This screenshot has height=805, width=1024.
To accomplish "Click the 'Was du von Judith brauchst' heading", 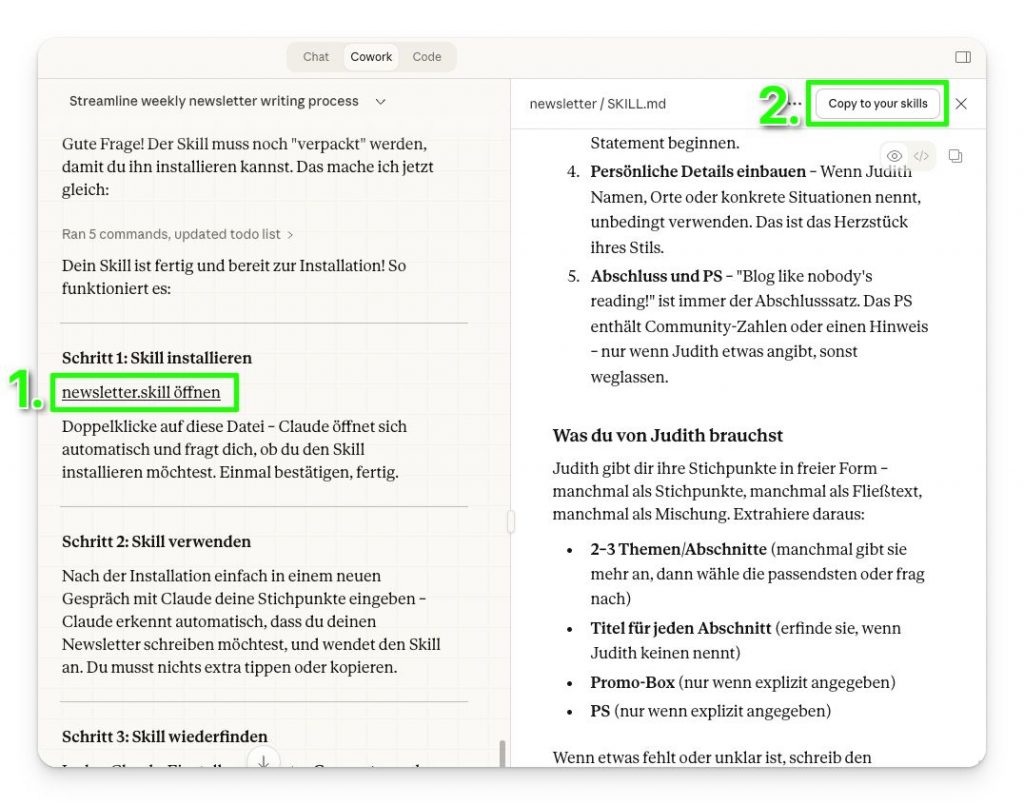I will click(667, 435).
